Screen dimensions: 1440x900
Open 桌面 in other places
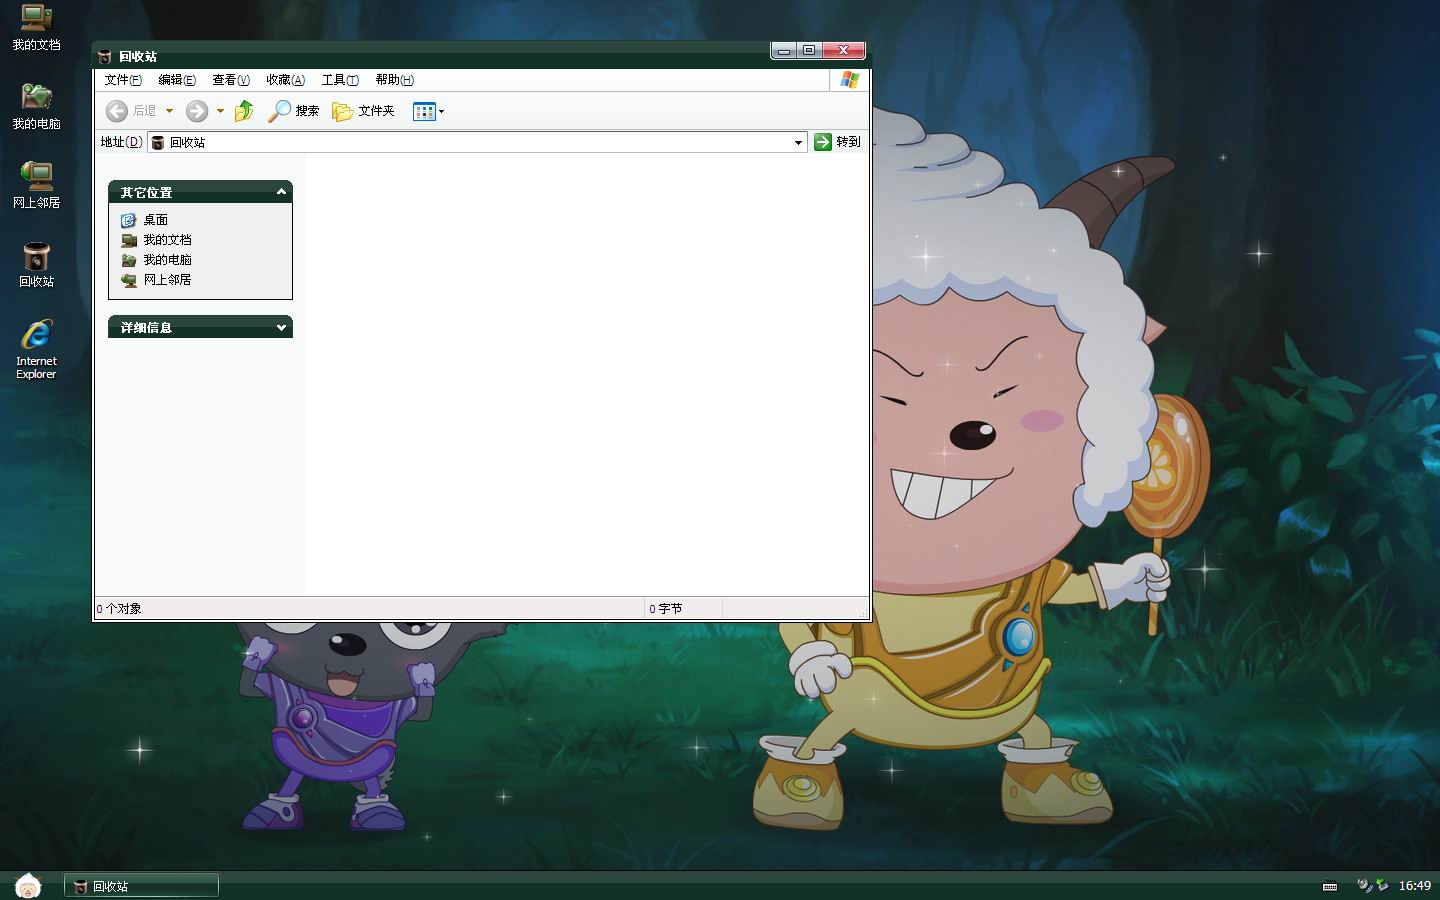[145, 220]
